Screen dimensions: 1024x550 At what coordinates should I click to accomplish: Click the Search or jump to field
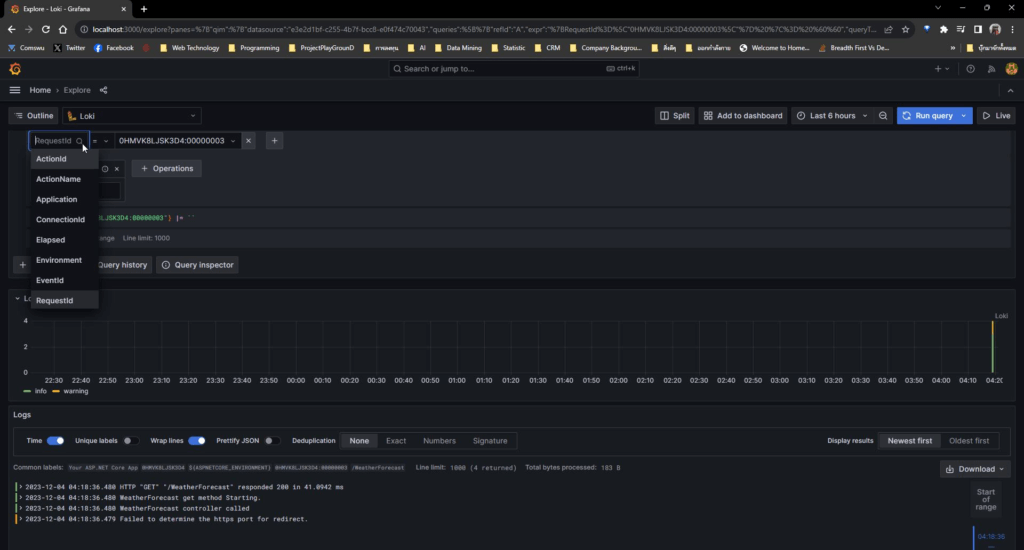(x=513, y=69)
